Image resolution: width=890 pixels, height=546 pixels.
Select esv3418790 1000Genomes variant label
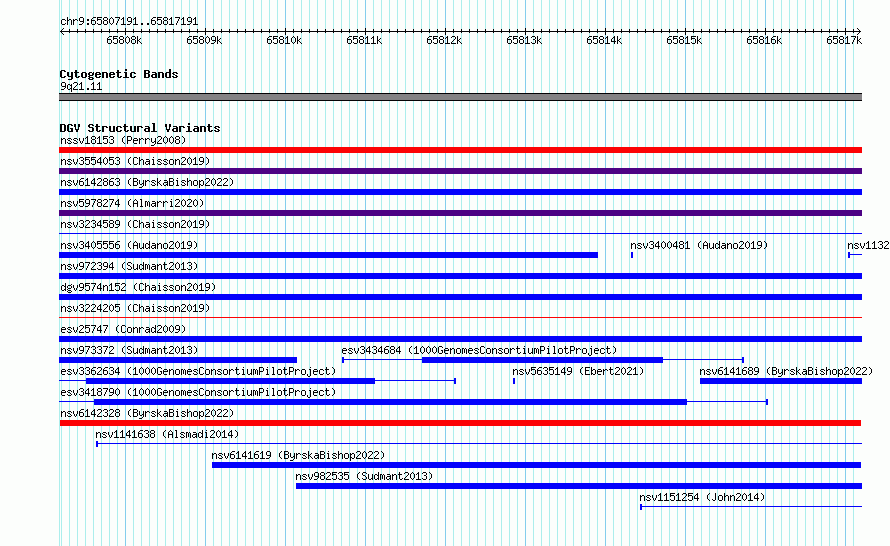tap(198, 392)
